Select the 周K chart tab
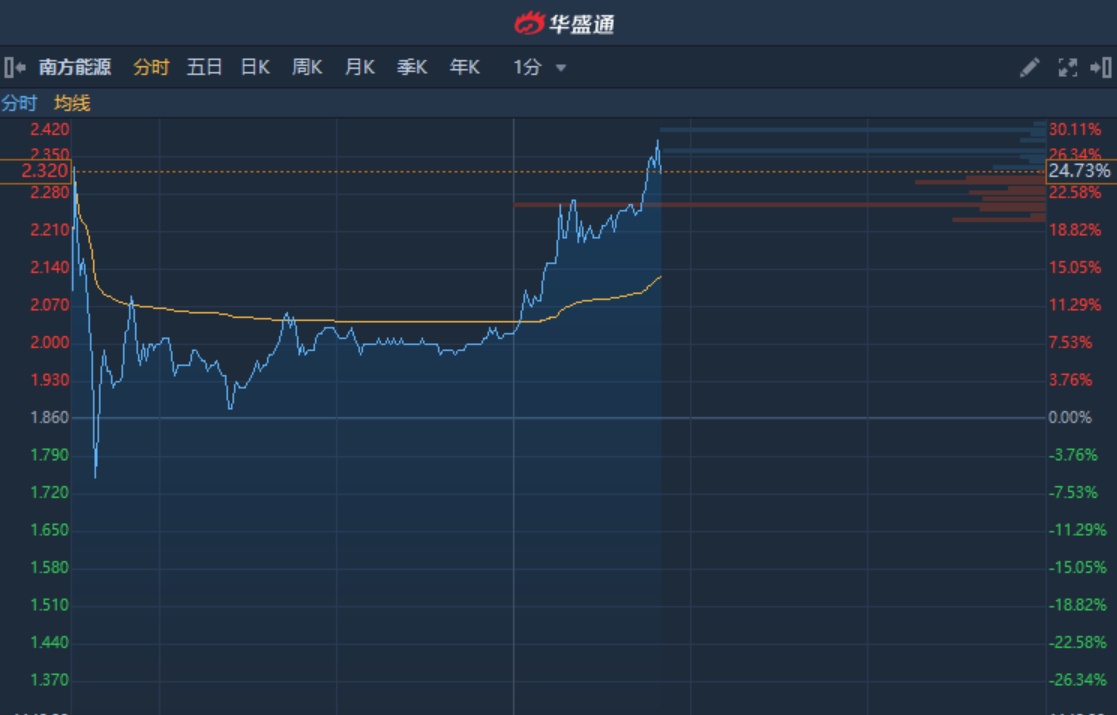This screenshot has height=715, width=1117. [307, 67]
